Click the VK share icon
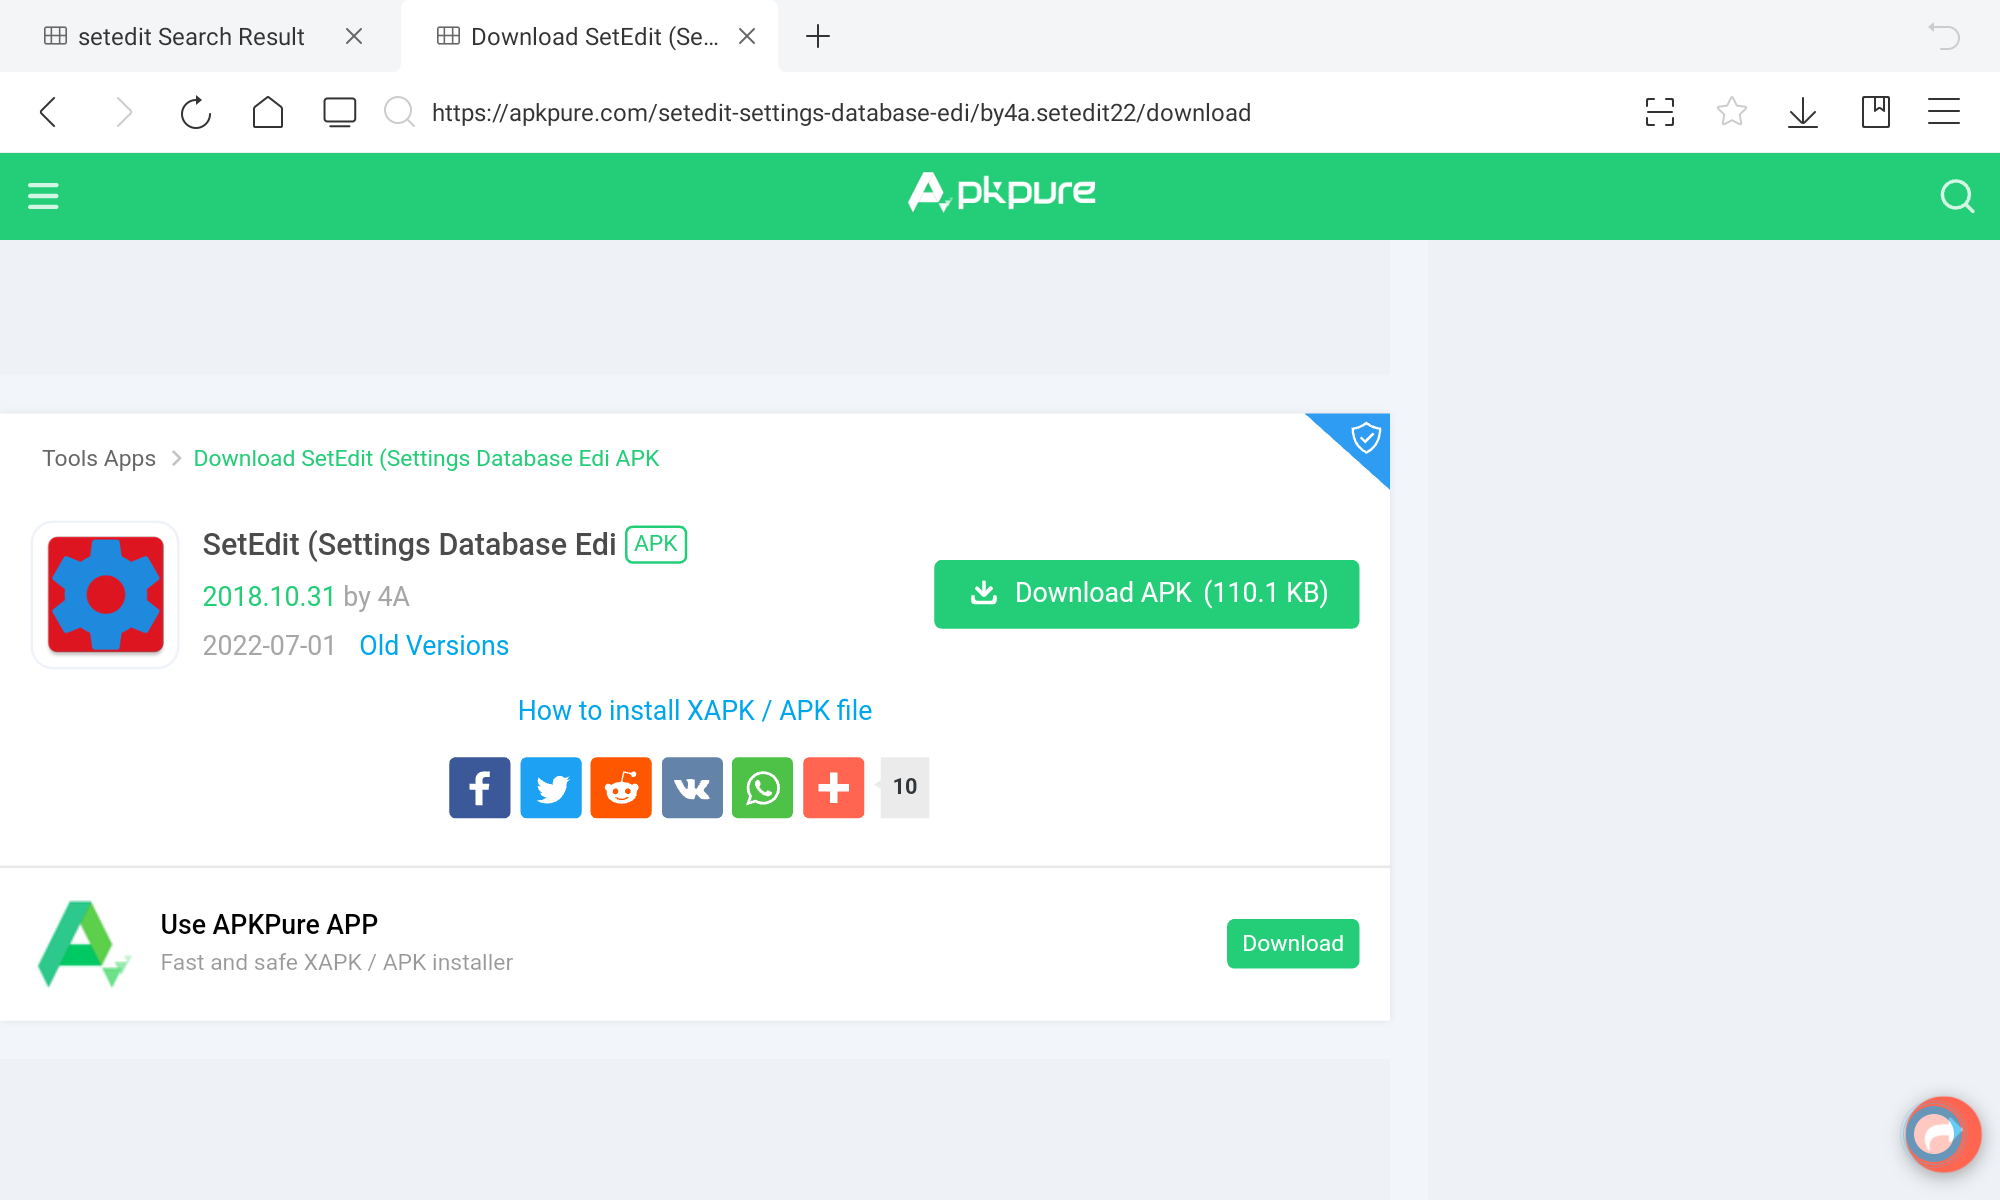 click(693, 787)
